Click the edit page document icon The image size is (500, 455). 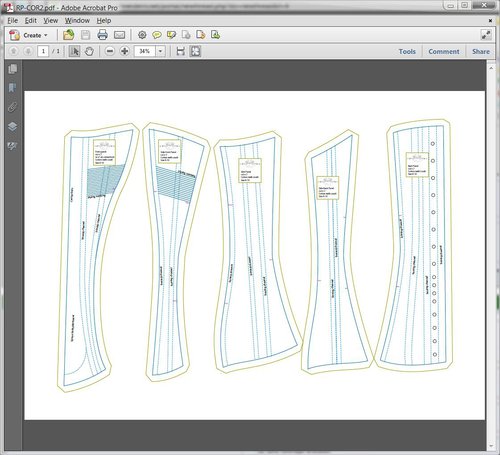tap(186, 35)
